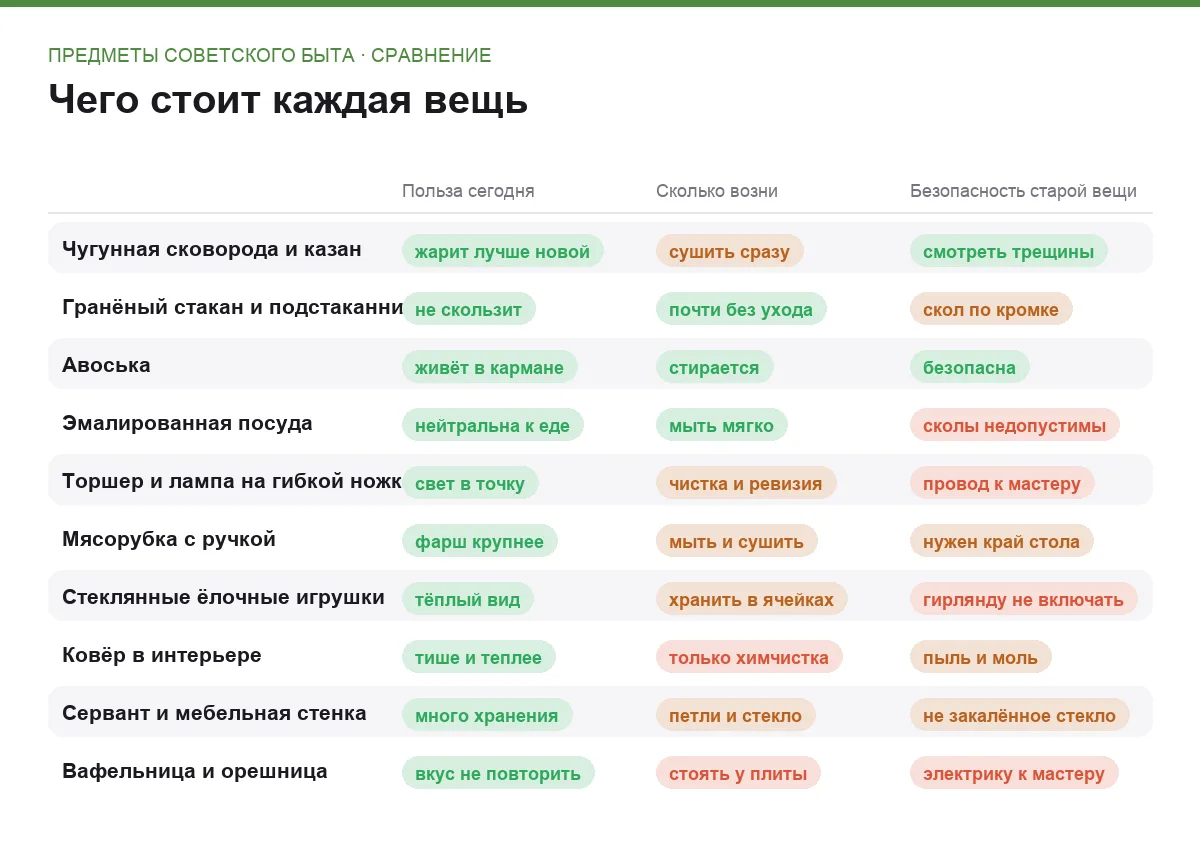
Task: Click the pill 'фарш крупнее'
Action: coord(480,541)
